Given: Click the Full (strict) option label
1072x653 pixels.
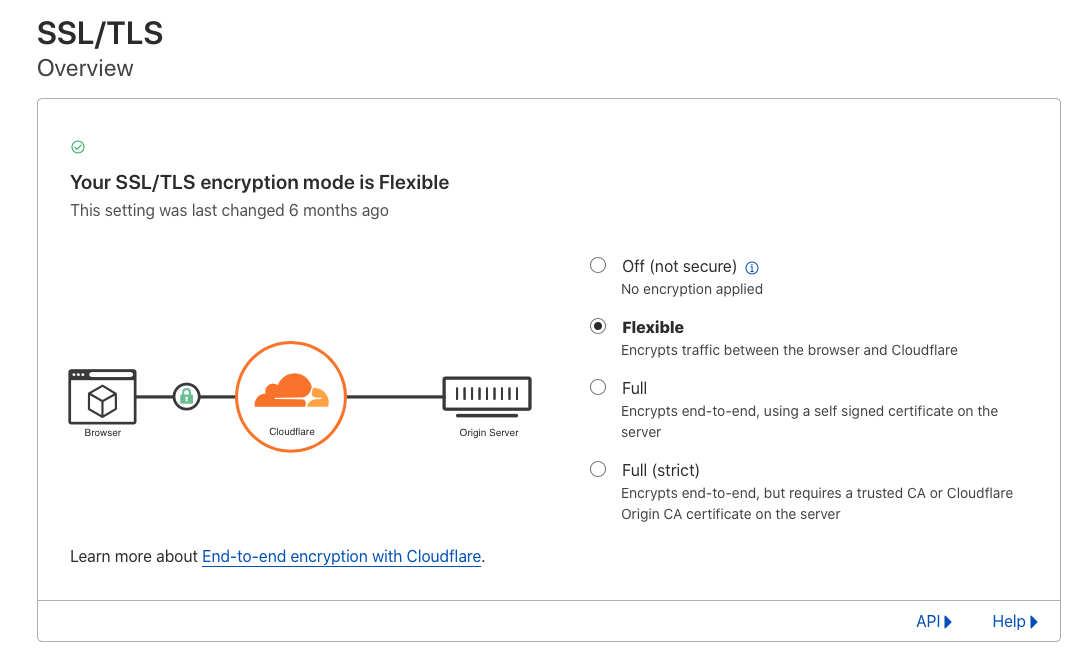Looking at the screenshot, I should coord(660,470).
